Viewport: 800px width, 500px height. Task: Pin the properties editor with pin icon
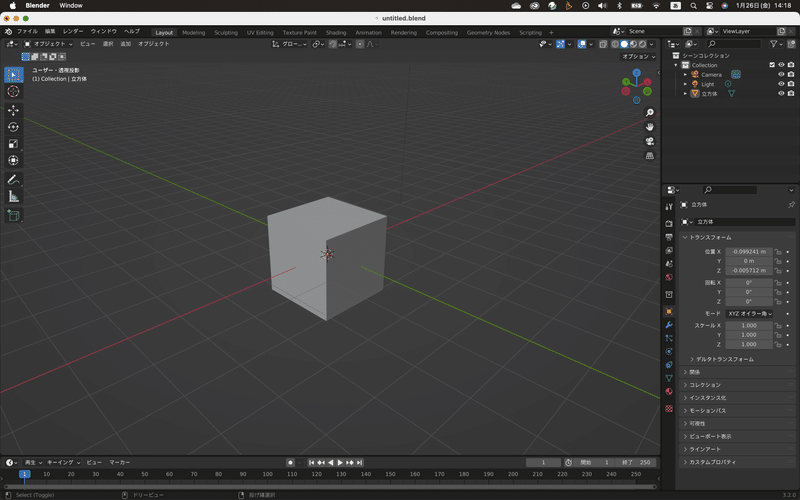791,205
